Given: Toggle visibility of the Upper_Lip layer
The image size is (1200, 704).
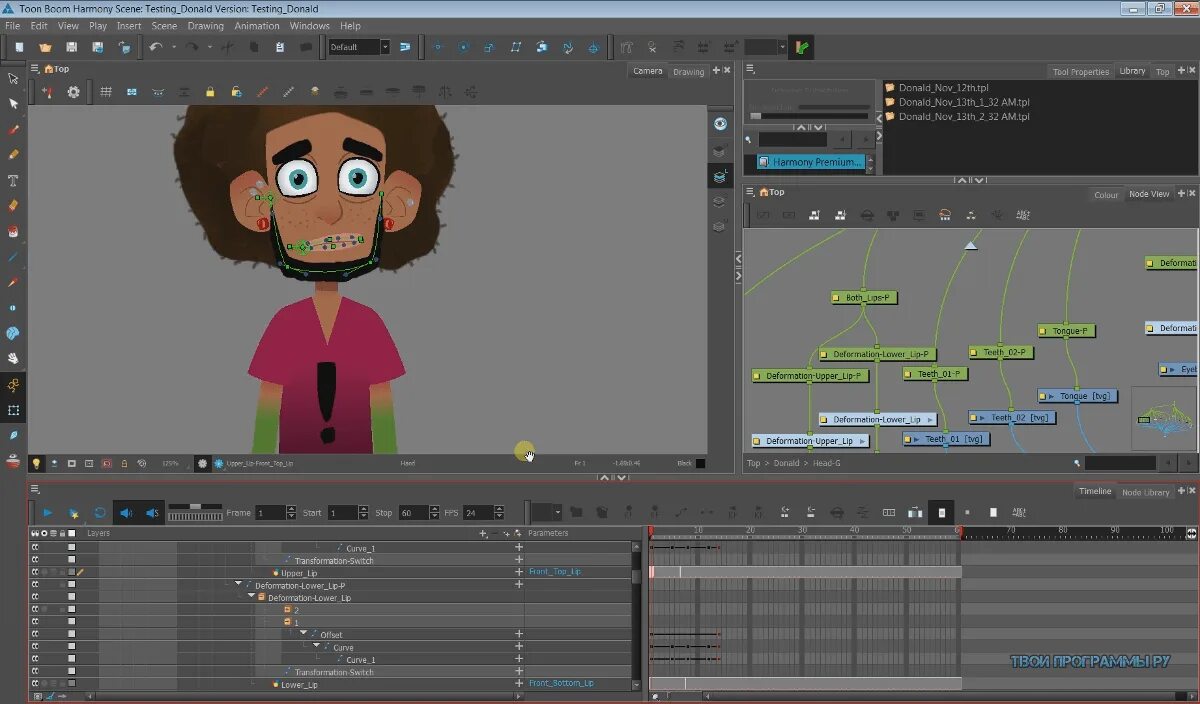Looking at the screenshot, I should (x=35, y=573).
